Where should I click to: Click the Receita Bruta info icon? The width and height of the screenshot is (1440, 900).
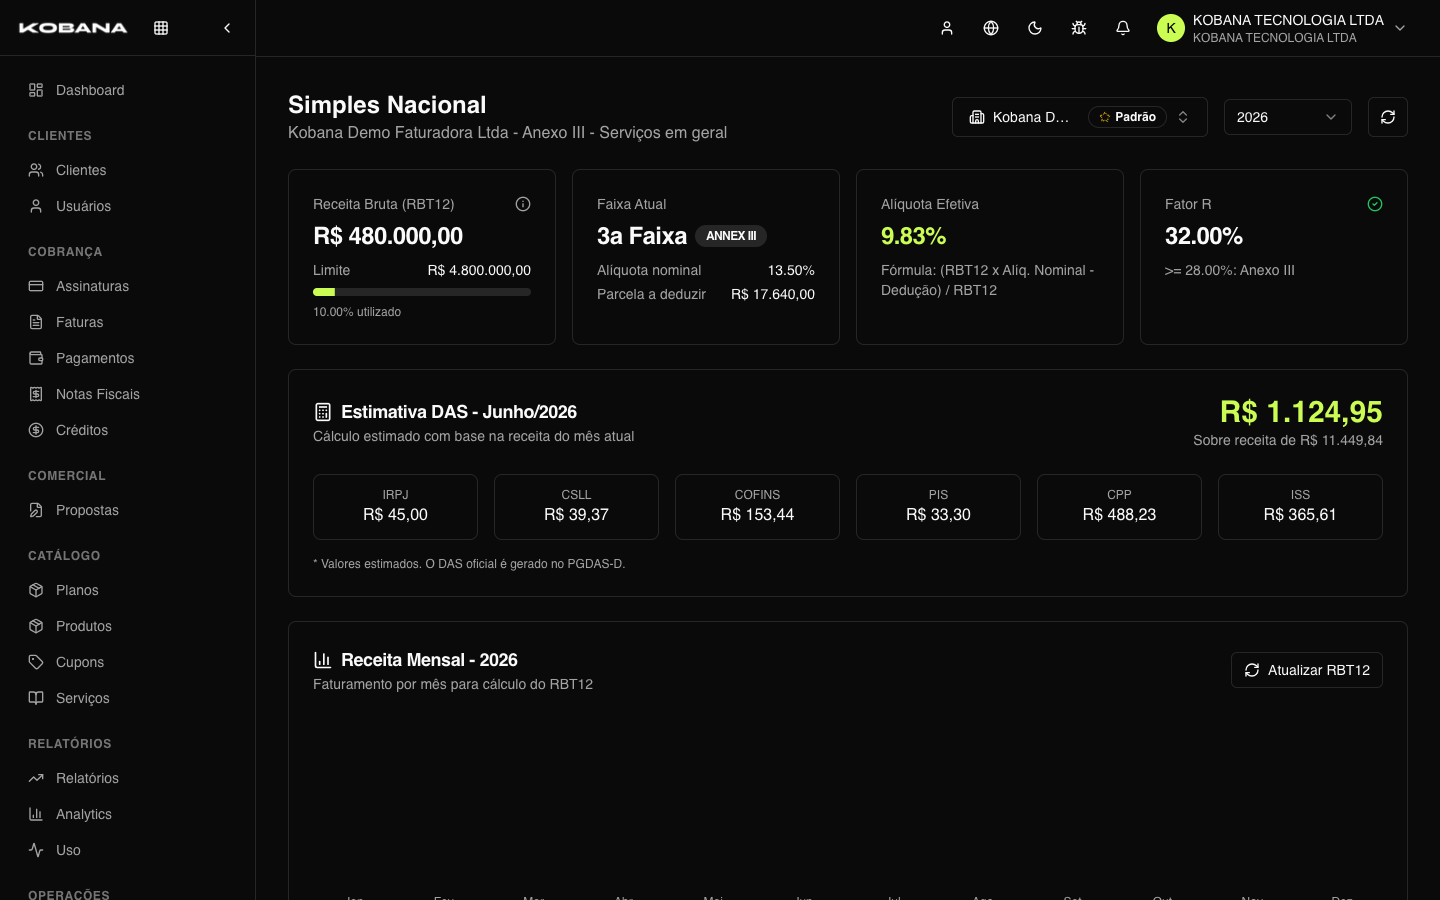(523, 204)
